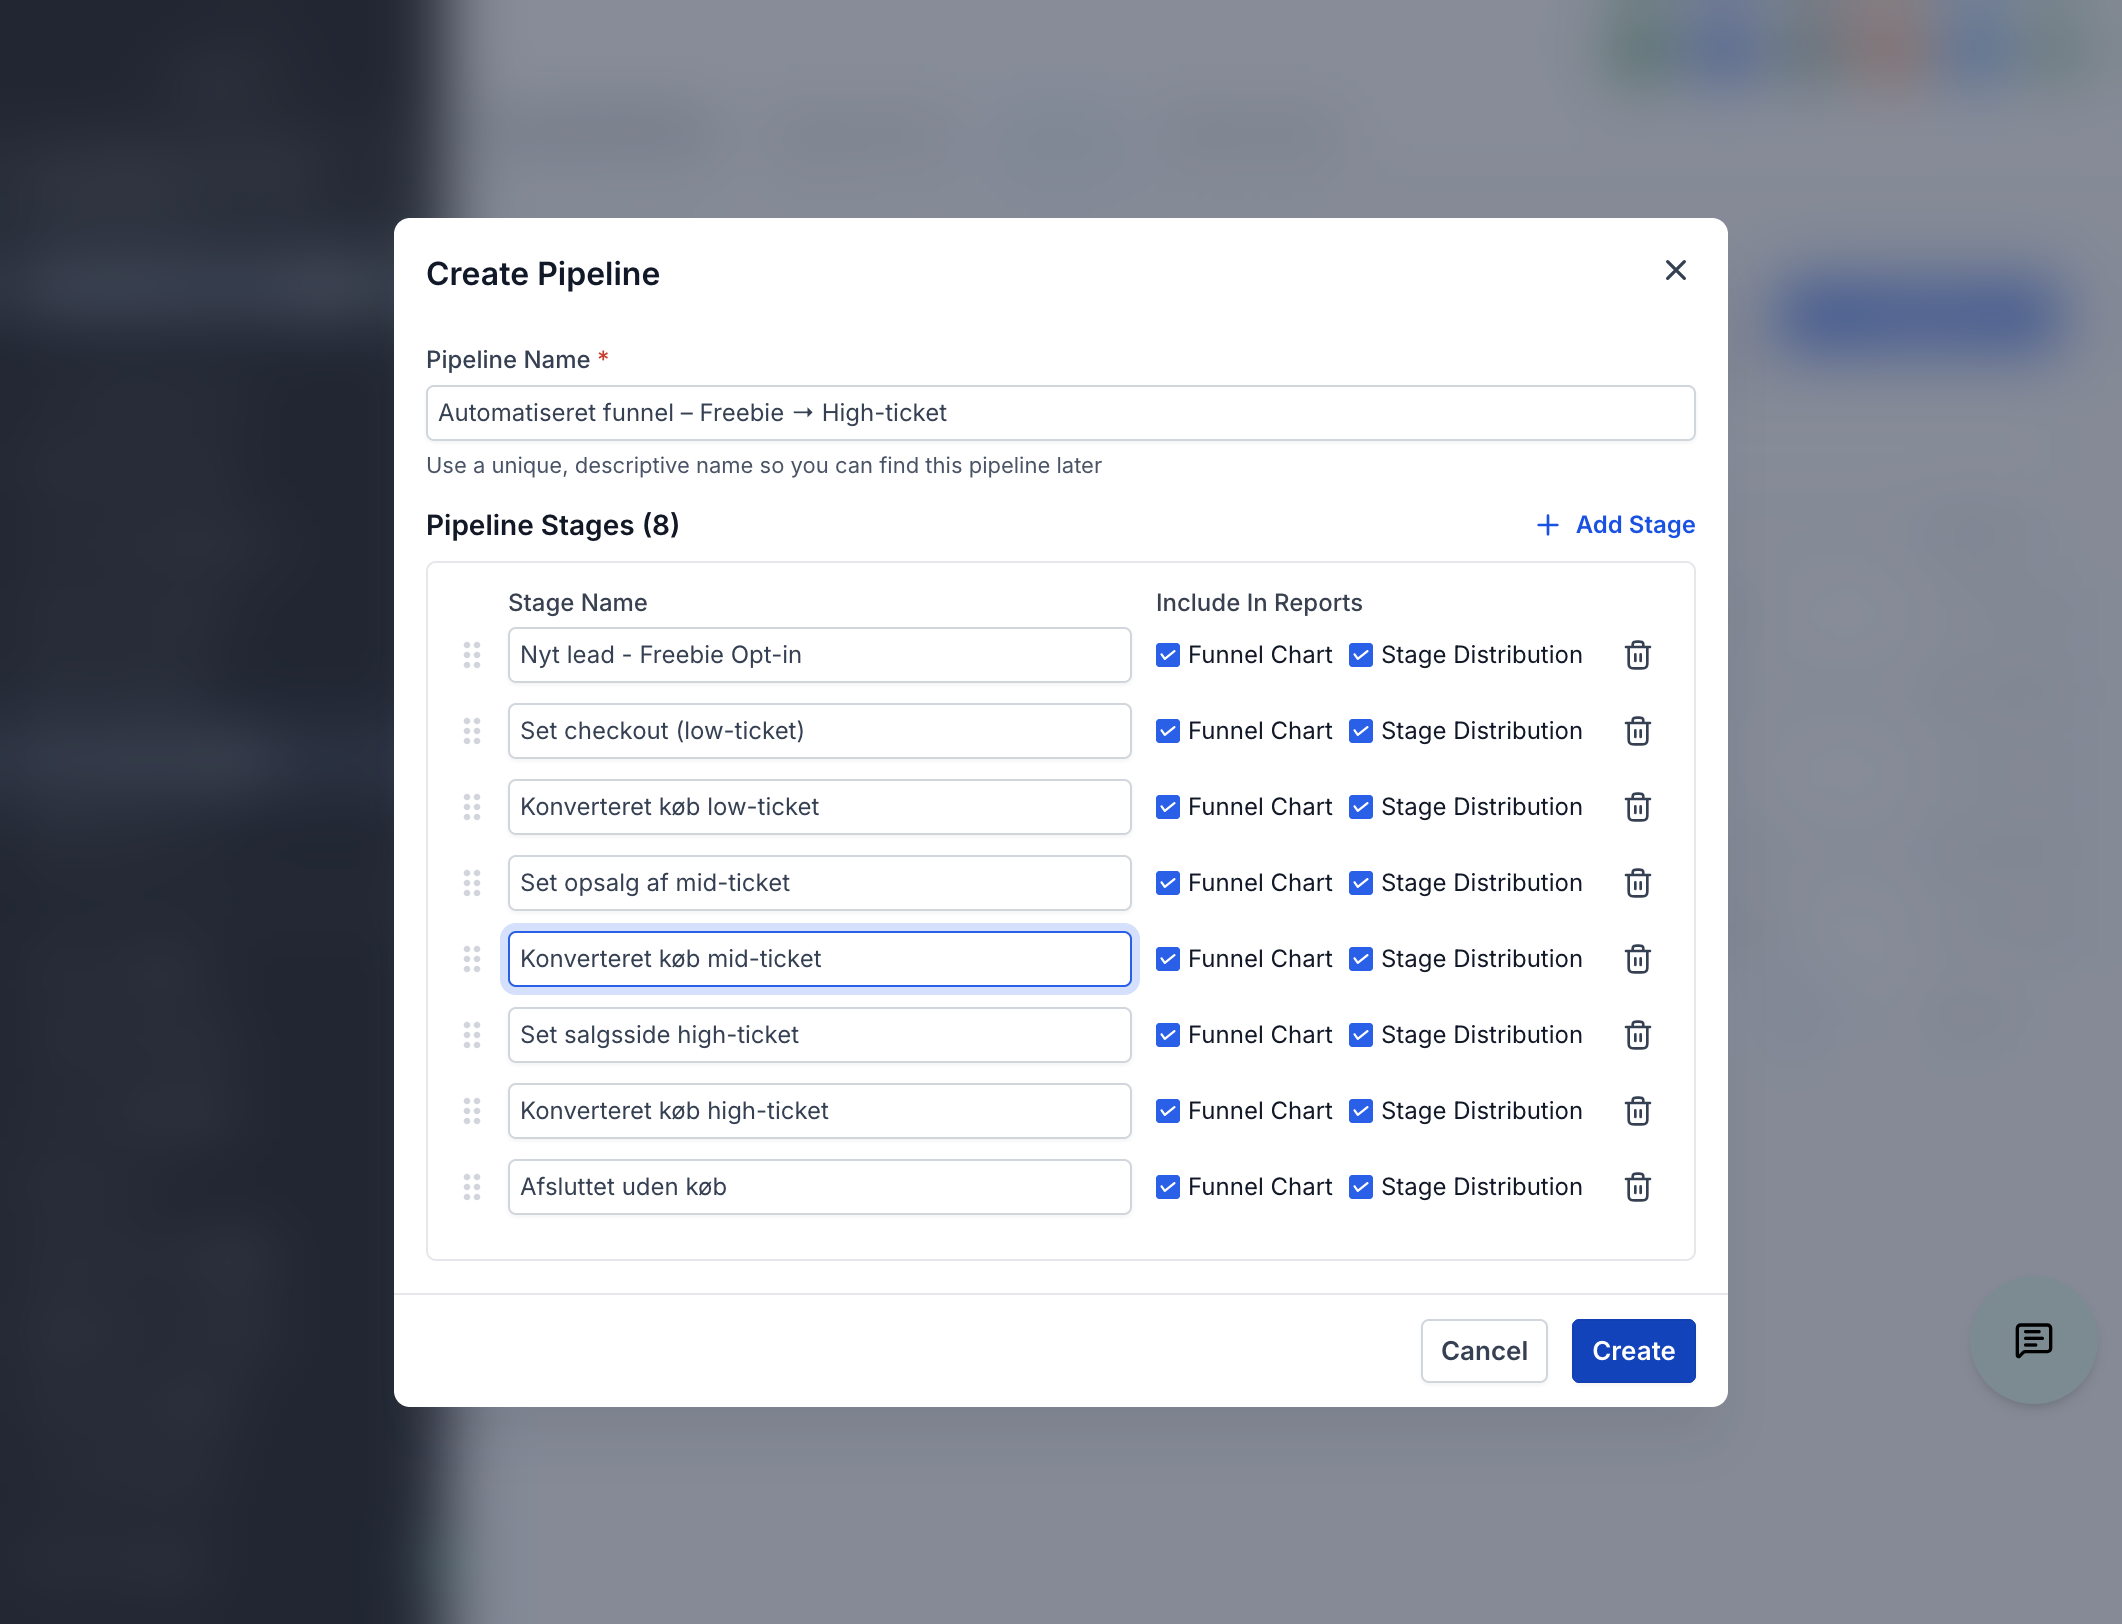Edit the 'Set checkout (low-ticket)' stage name field

[819, 731]
